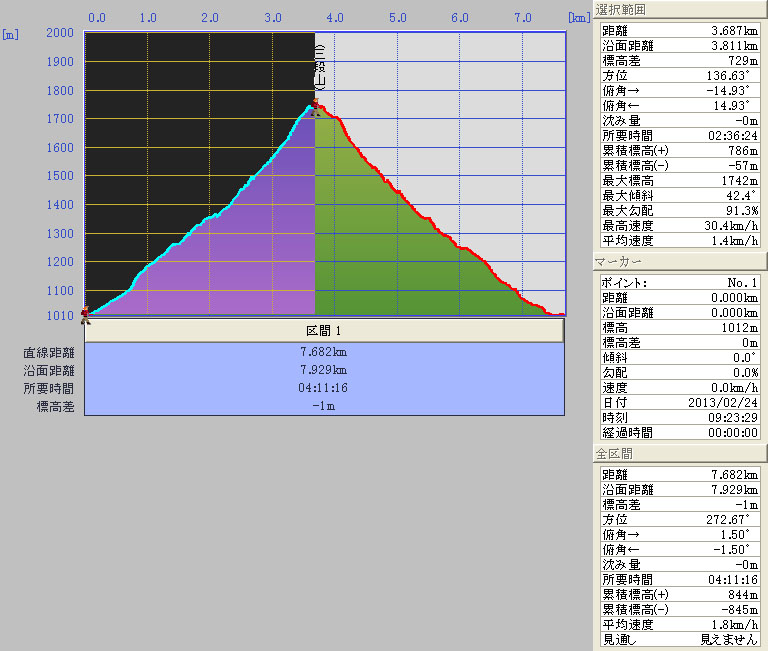Click the marker 速度 value 0.0km/h
The image size is (768, 651).
pos(734,387)
